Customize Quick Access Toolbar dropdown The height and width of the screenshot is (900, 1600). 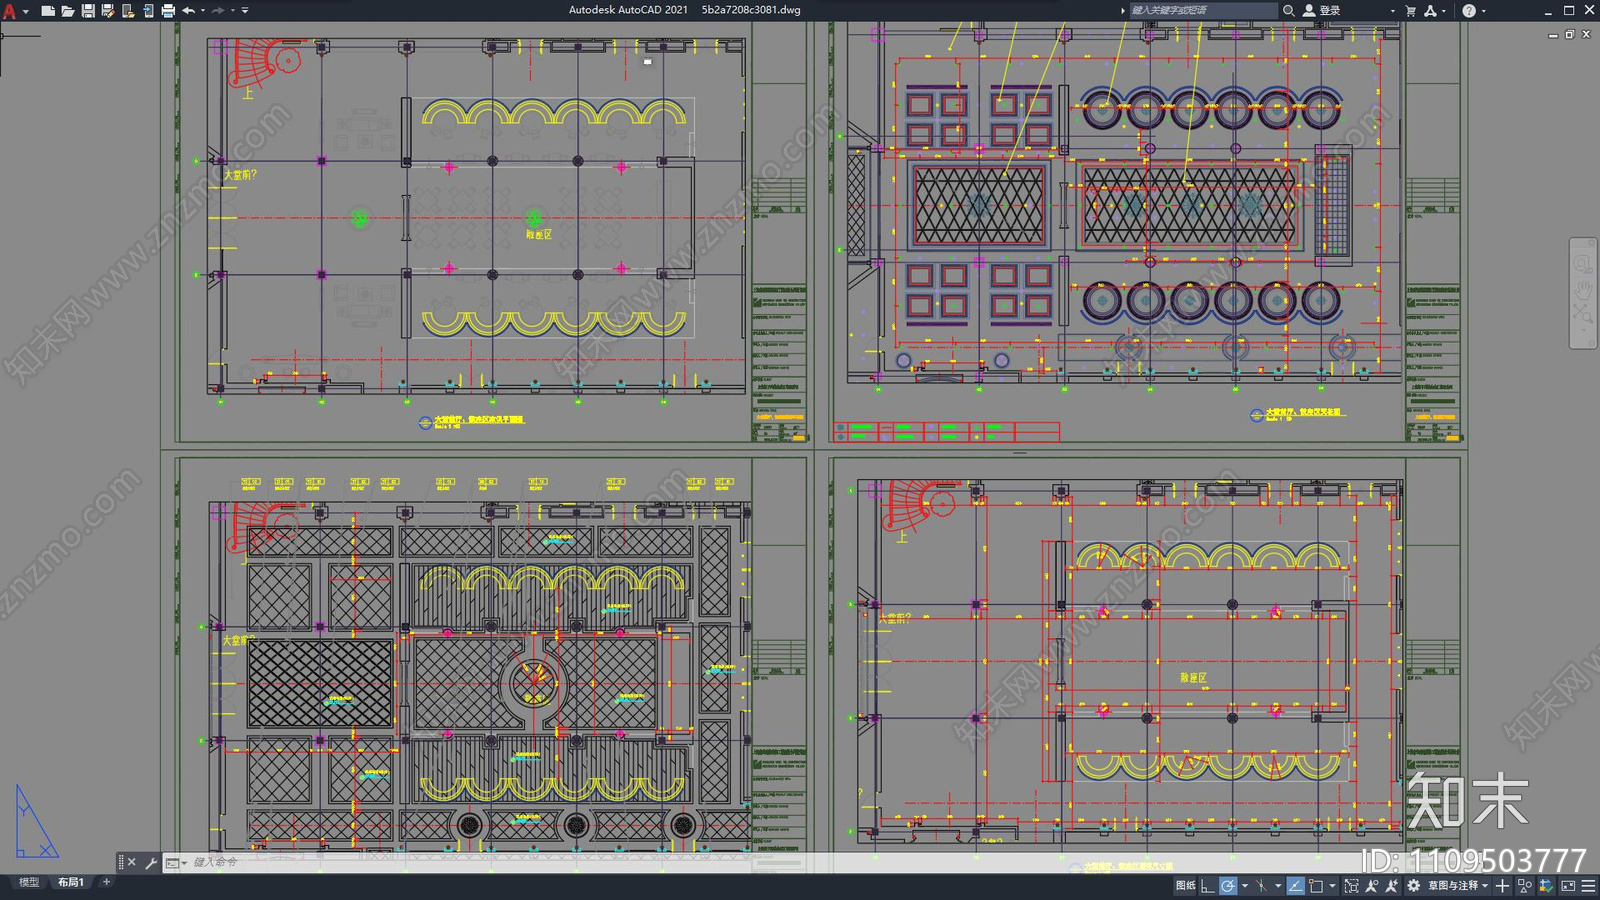[x=245, y=10]
